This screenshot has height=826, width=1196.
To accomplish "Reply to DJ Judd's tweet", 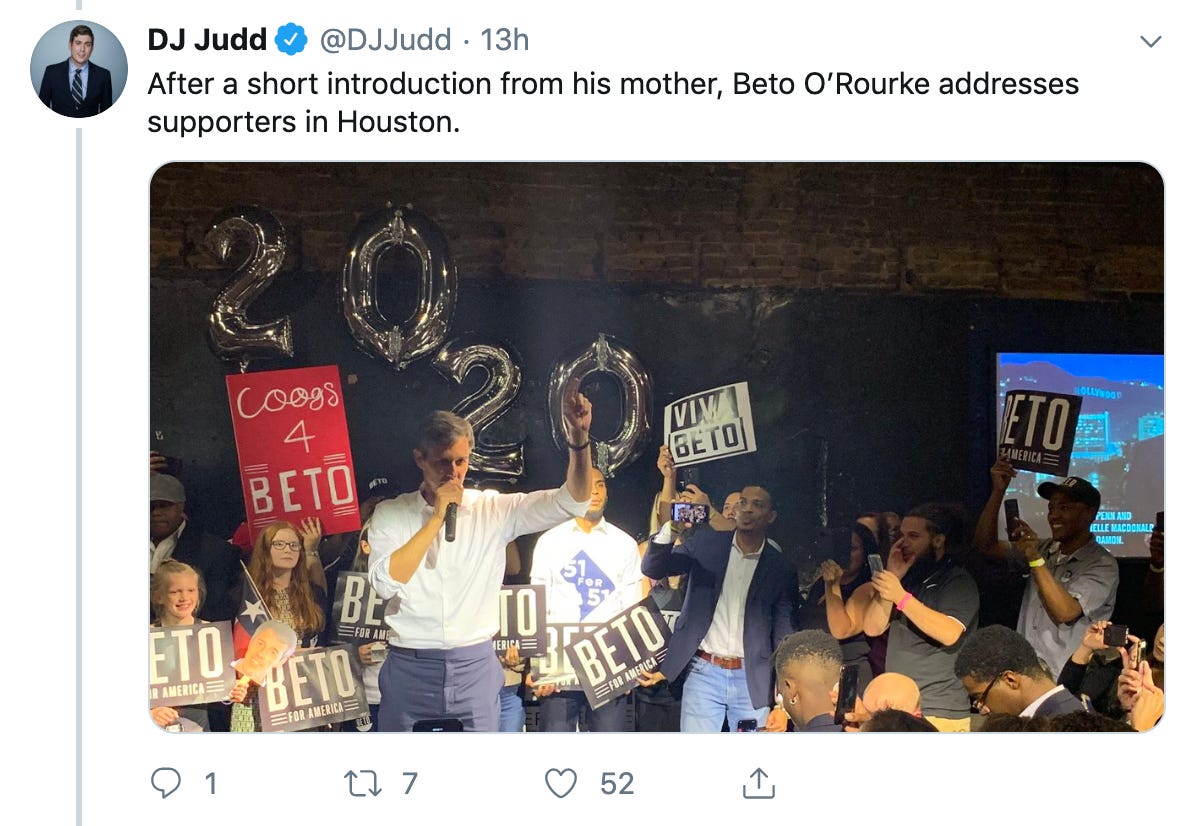I will tap(166, 783).
